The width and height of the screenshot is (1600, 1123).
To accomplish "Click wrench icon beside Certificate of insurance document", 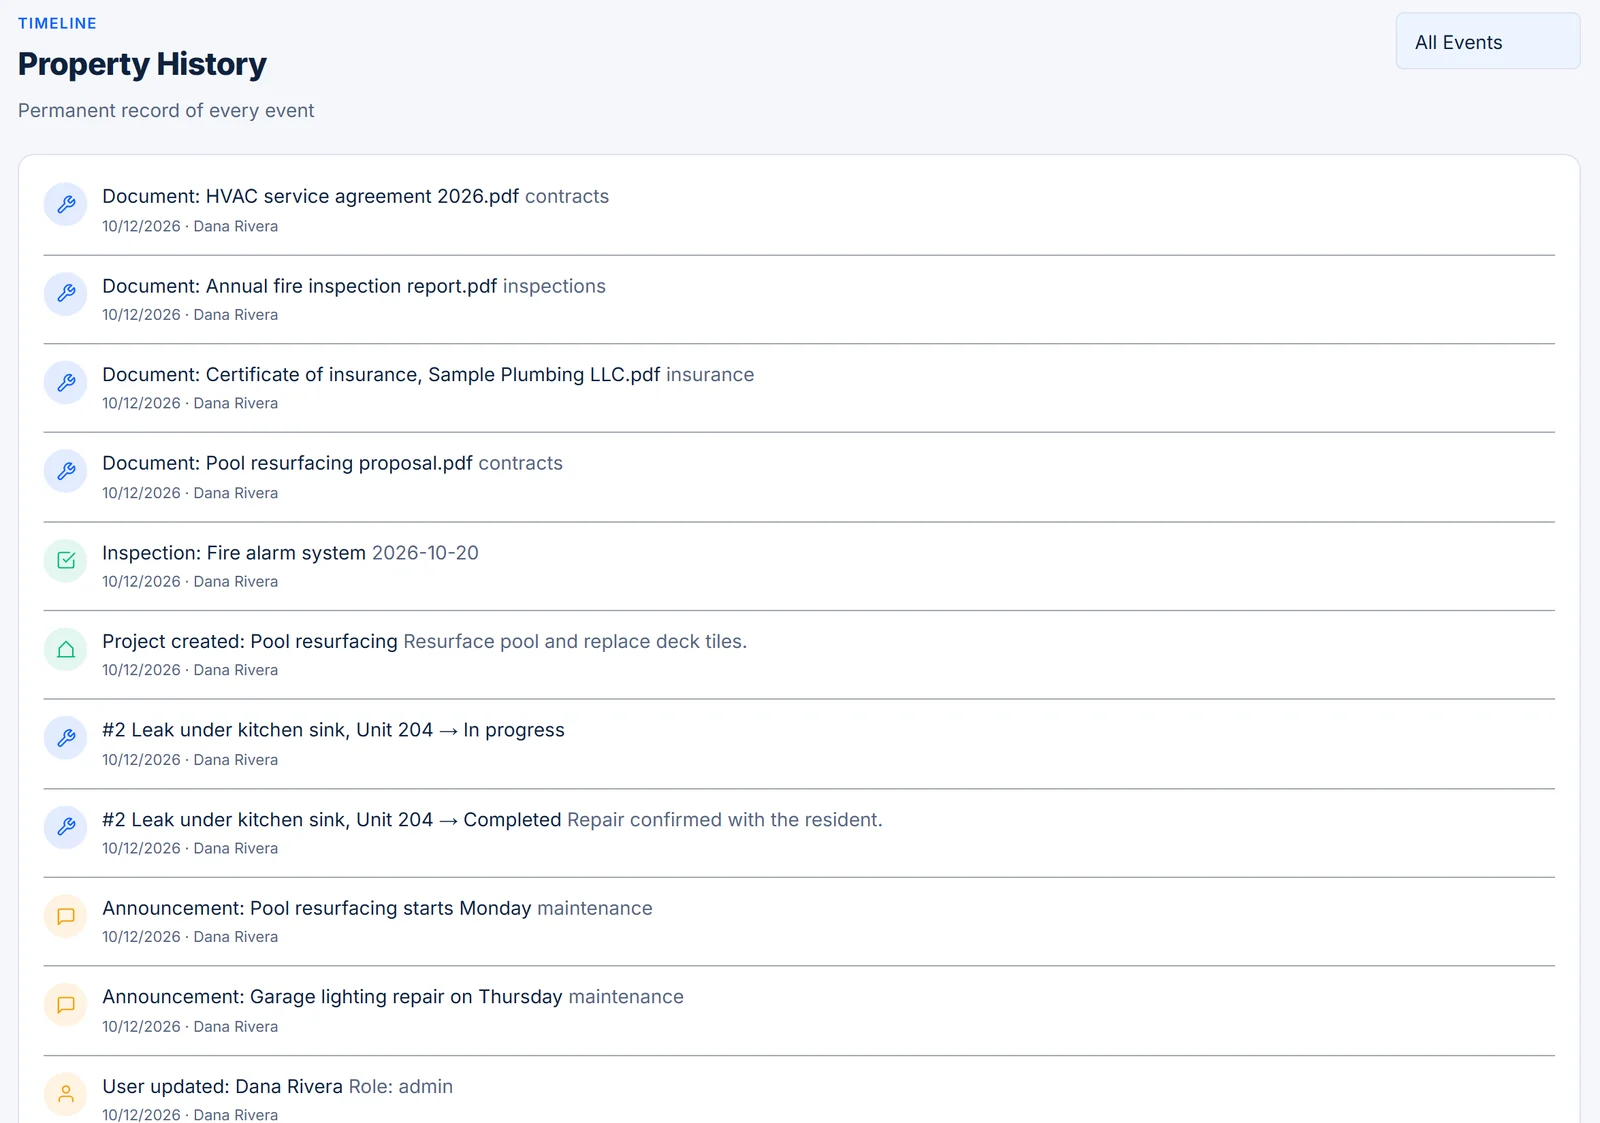I will (66, 382).
